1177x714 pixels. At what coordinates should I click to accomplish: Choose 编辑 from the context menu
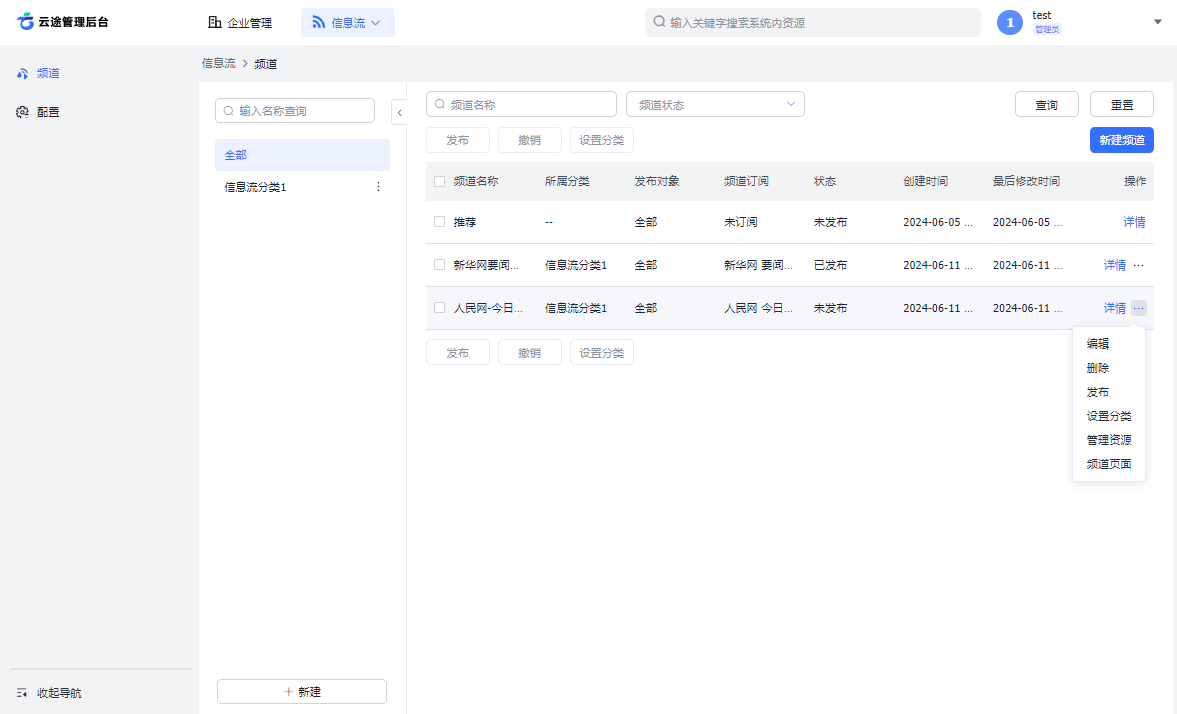[1097, 344]
